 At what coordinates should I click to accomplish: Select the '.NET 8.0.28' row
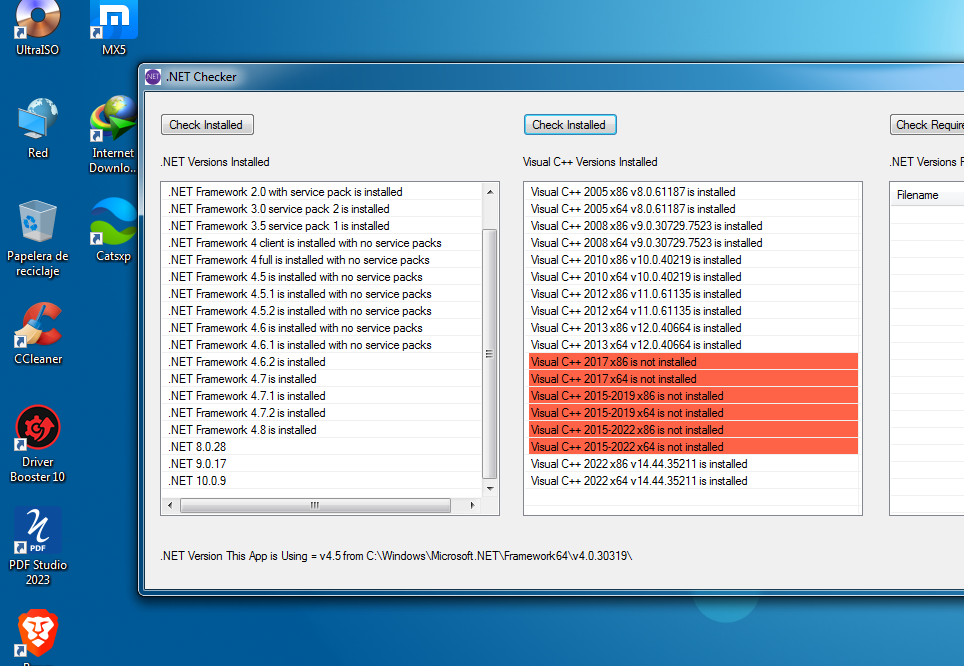click(x=322, y=447)
